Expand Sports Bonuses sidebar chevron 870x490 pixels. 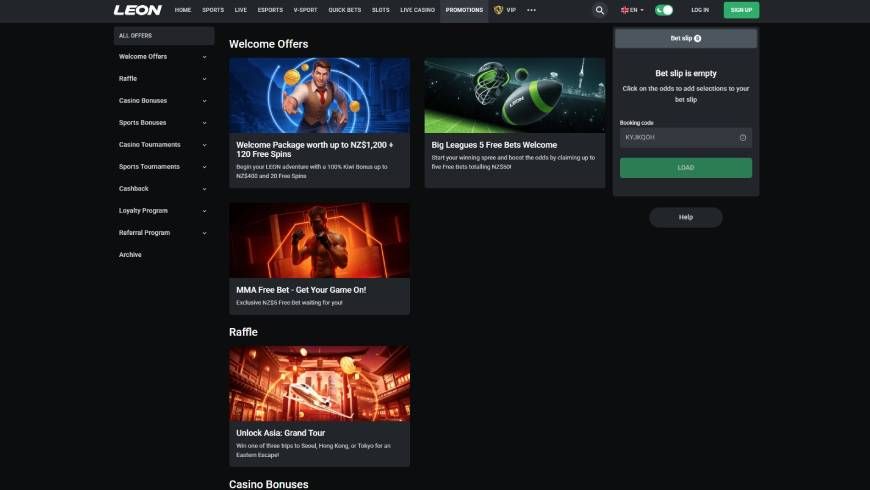pos(204,123)
